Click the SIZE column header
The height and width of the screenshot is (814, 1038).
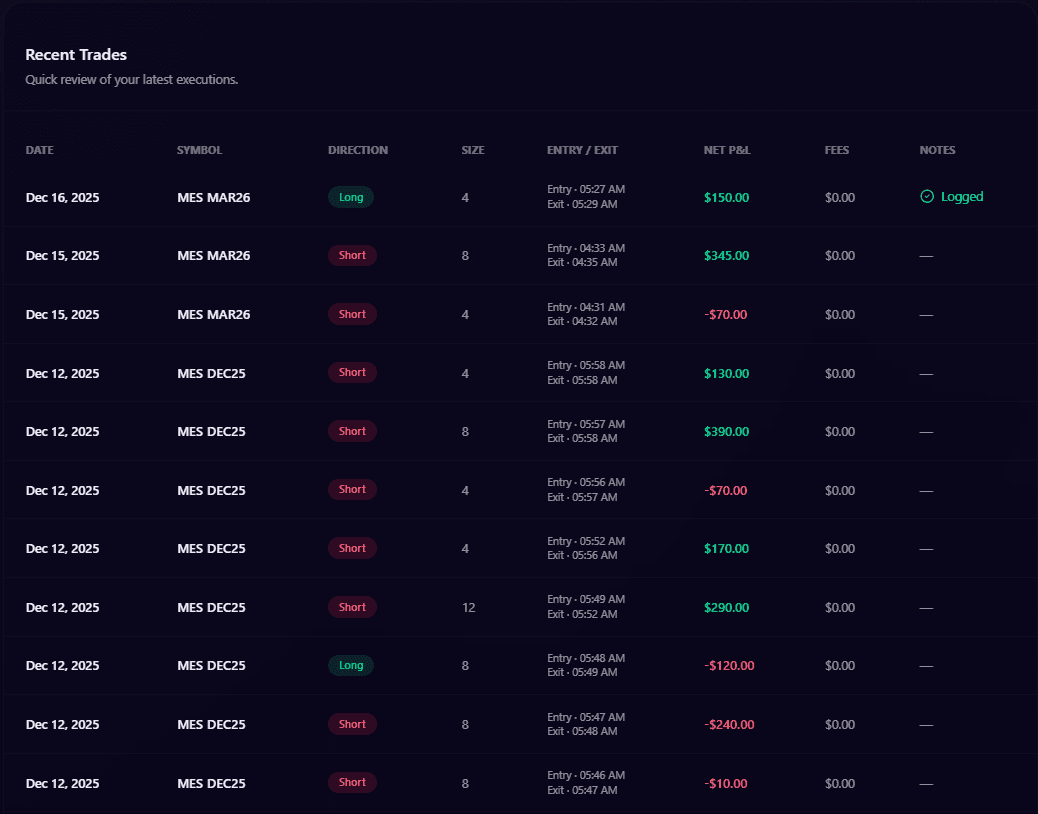[x=473, y=150]
